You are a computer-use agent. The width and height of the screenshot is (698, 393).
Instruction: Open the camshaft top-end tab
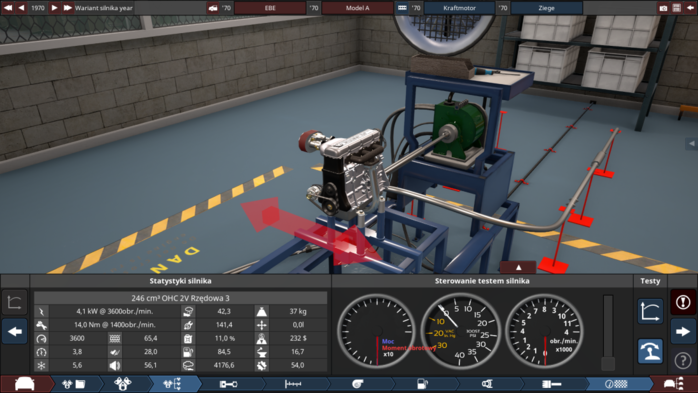pyautogui.click(x=292, y=384)
